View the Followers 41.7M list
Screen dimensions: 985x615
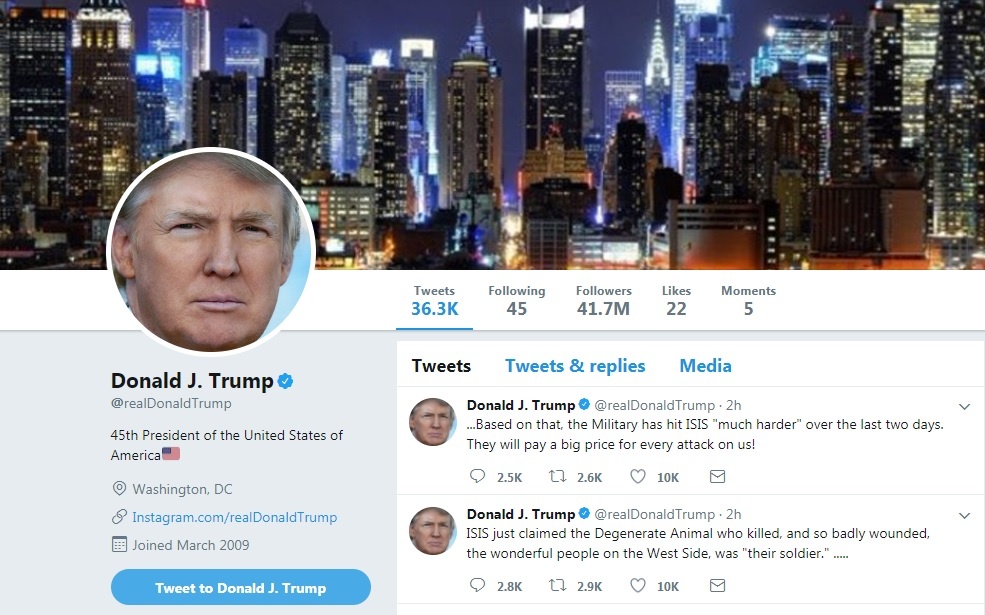(x=604, y=300)
